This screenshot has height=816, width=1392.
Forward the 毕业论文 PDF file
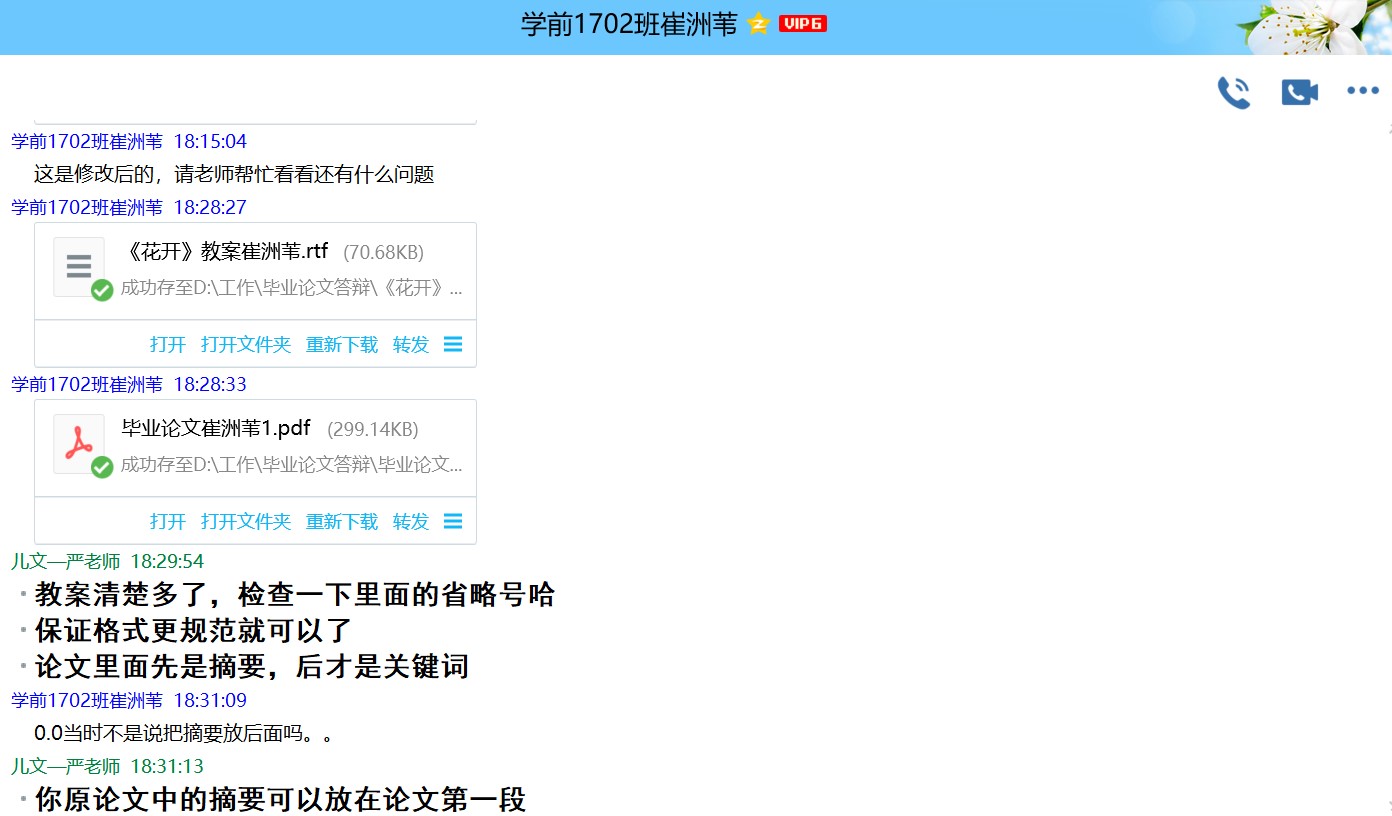tap(411, 522)
